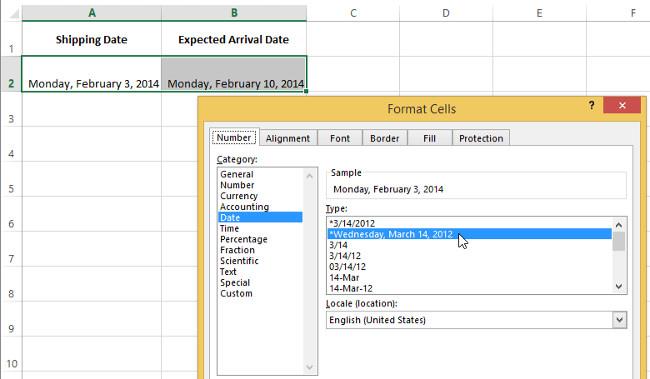Choose the 03/14/12 date type
This screenshot has height=379, width=650.
[469, 266]
